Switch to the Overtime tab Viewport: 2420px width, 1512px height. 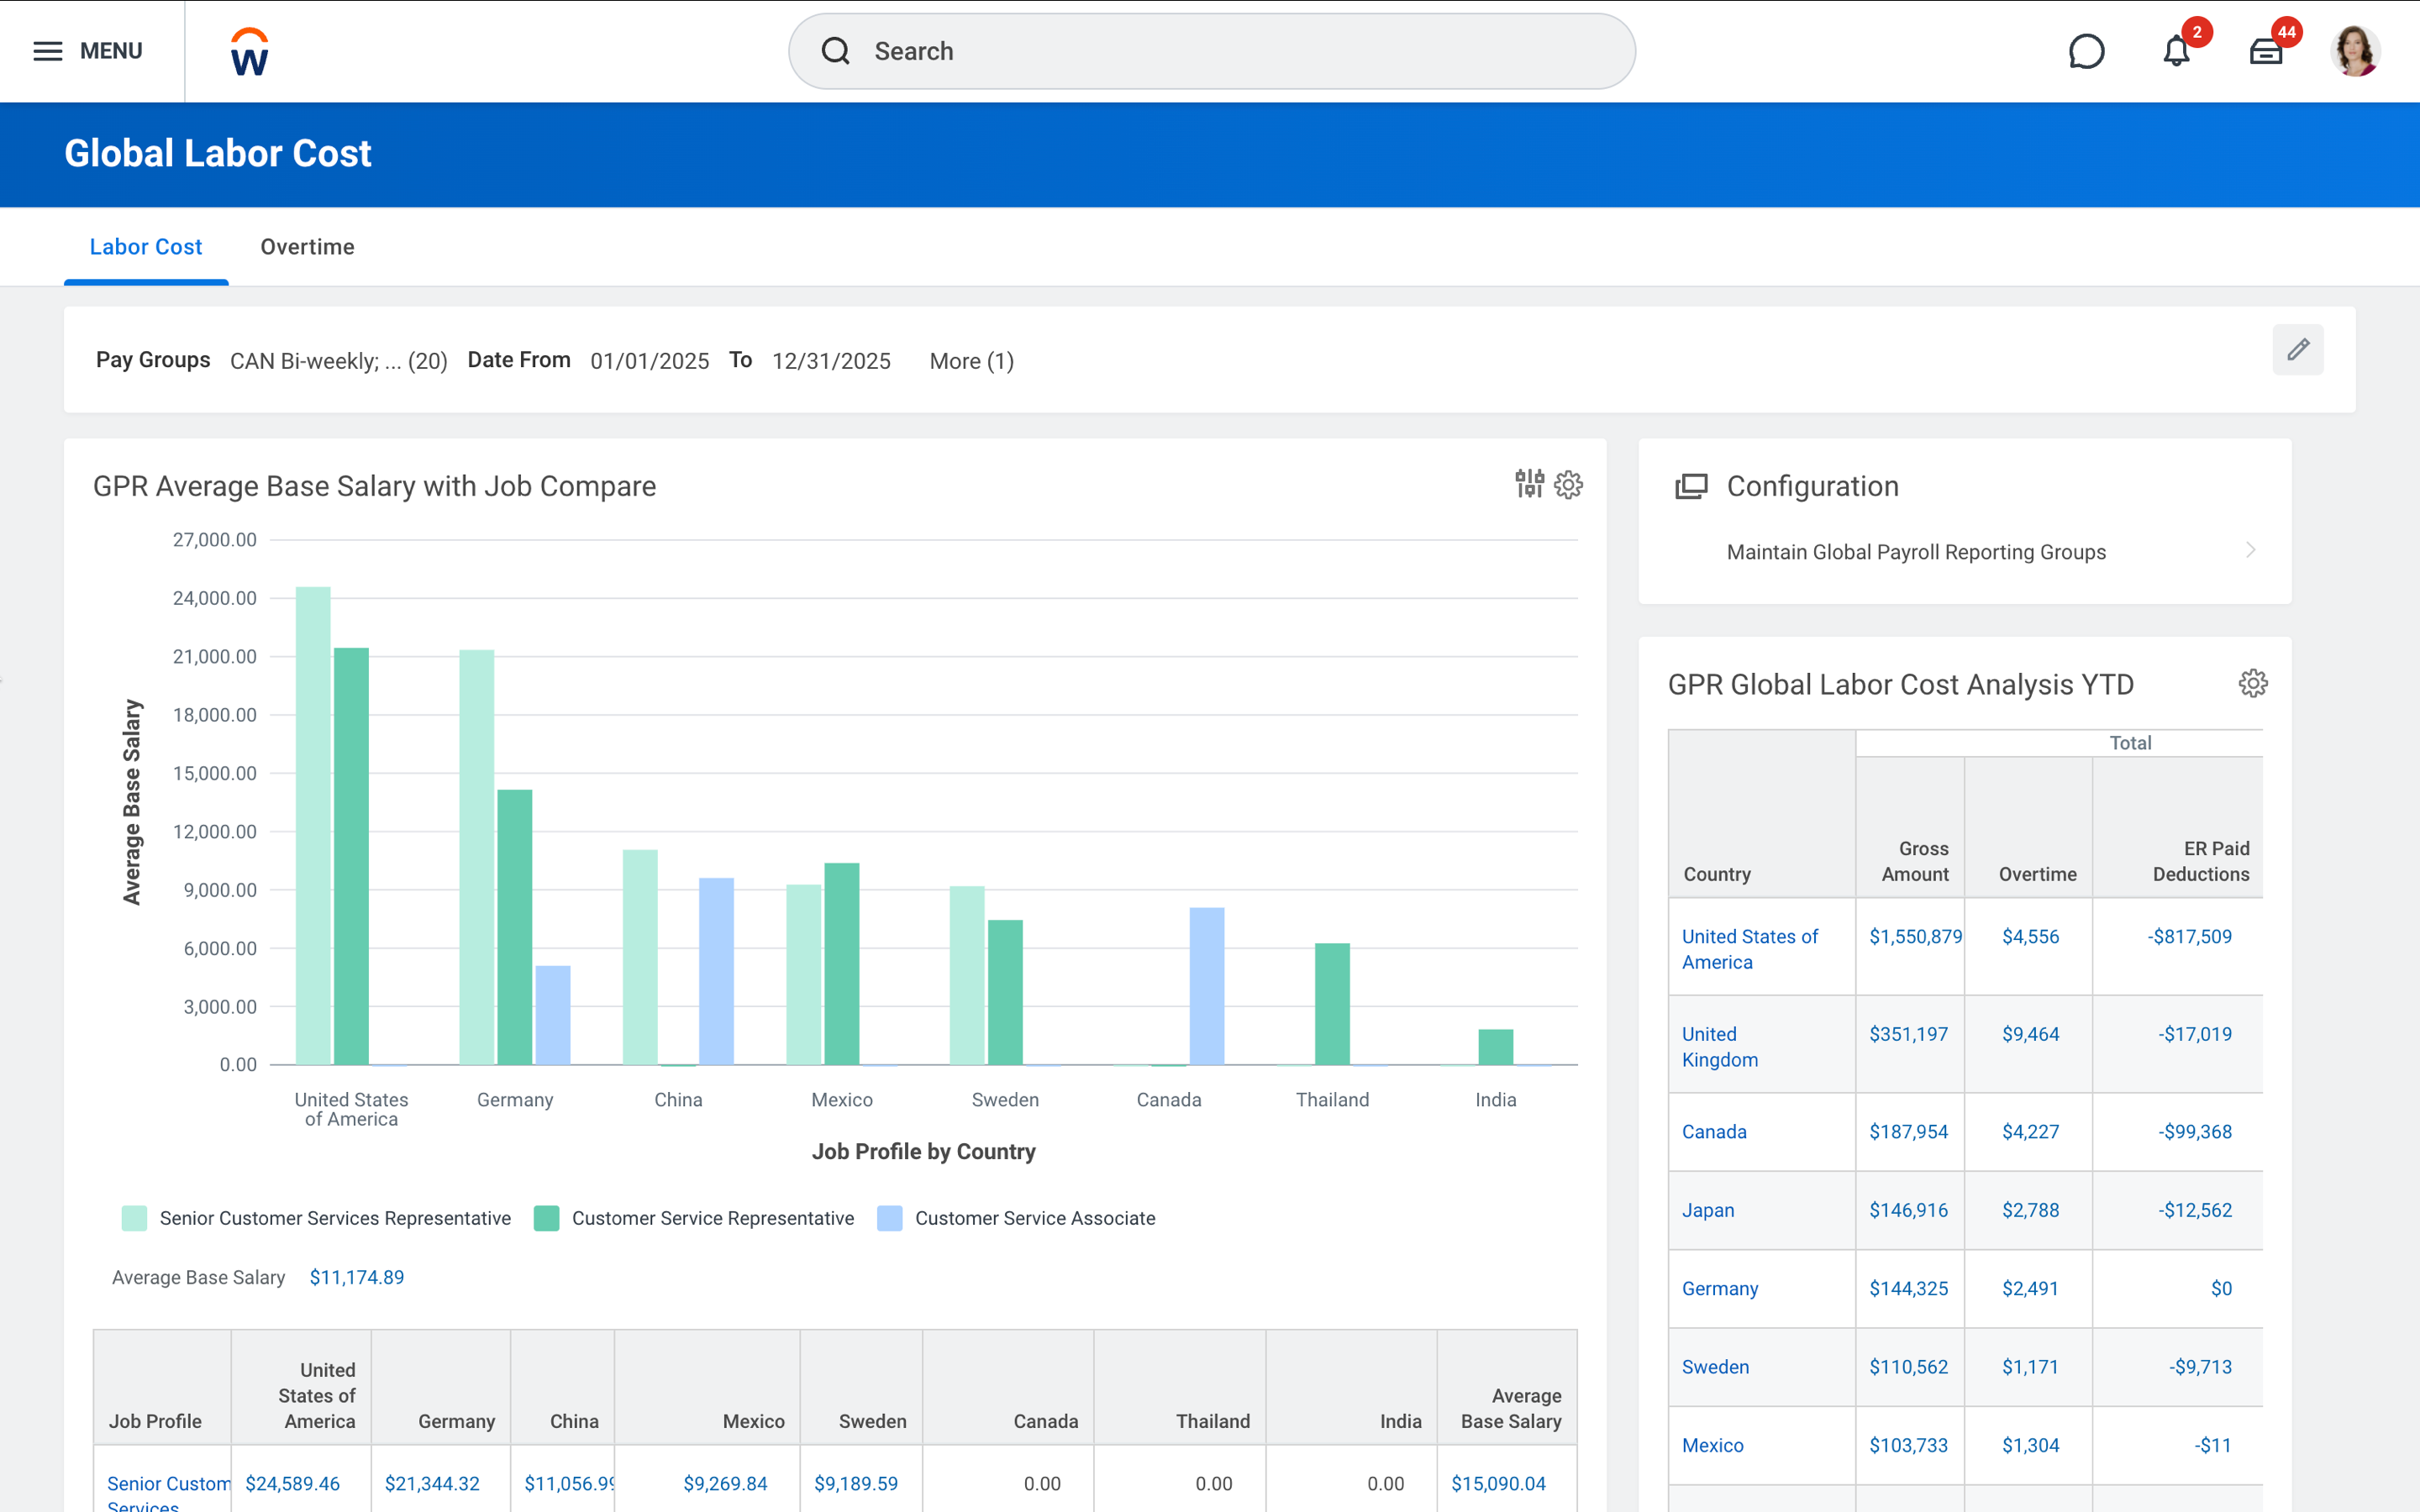307,247
